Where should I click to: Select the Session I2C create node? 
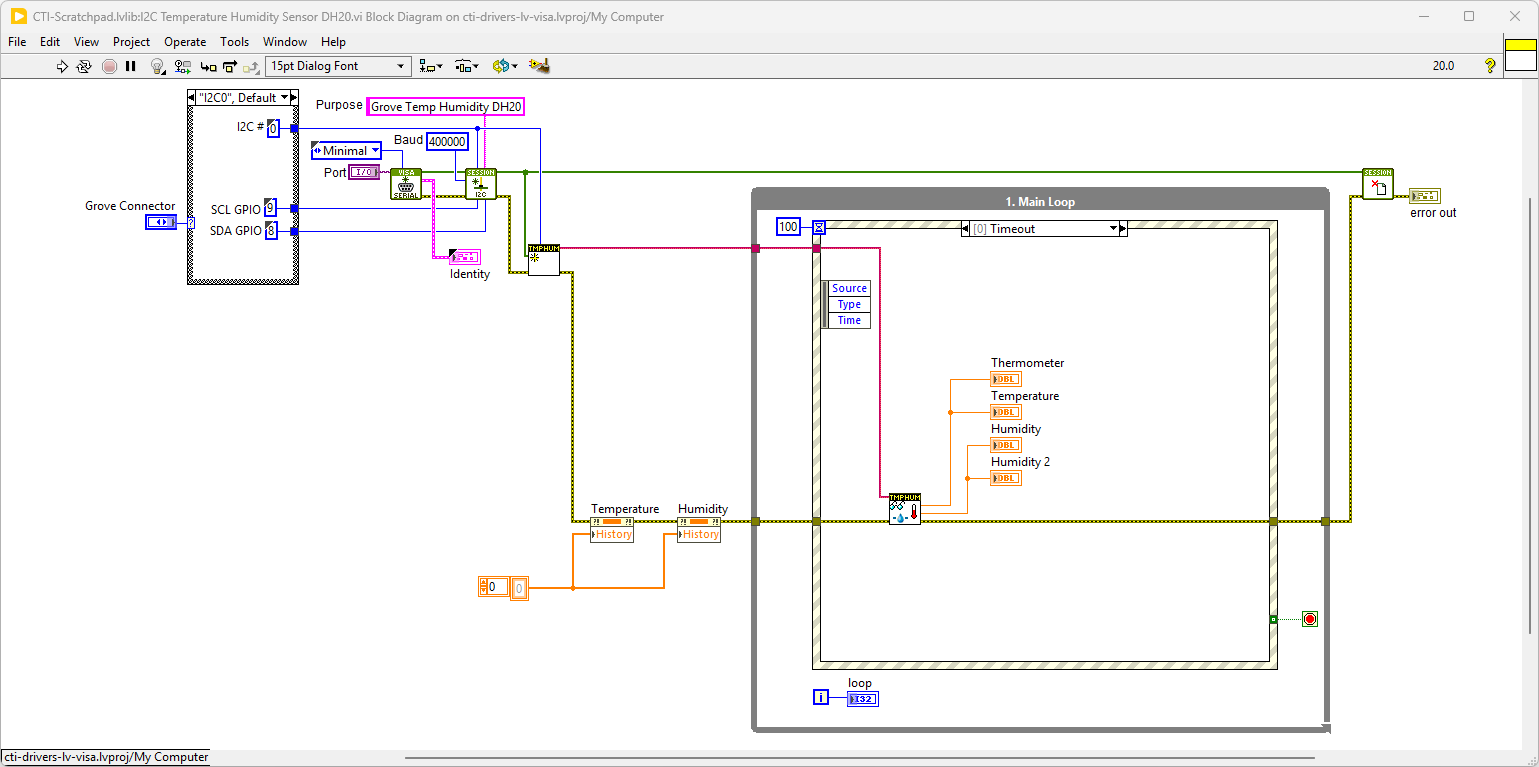tap(481, 184)
